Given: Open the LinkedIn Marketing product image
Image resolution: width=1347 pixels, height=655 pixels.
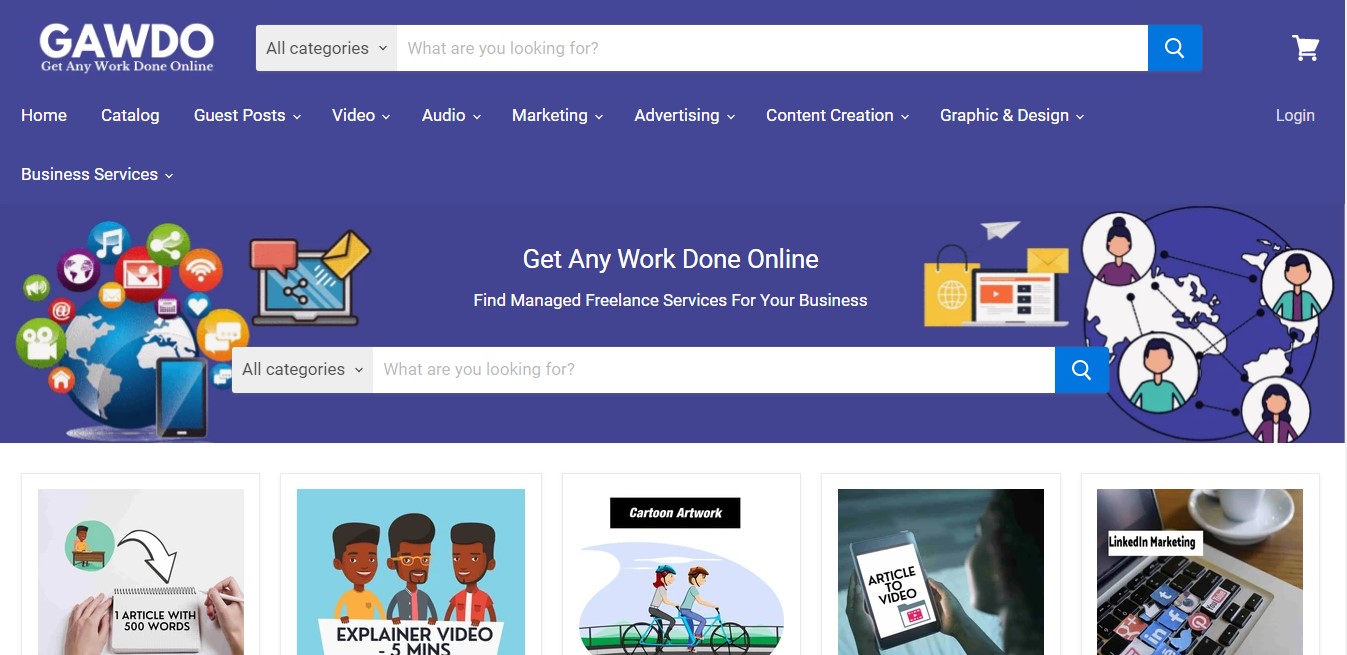Looking at the screenshot, I should 1200,572.
